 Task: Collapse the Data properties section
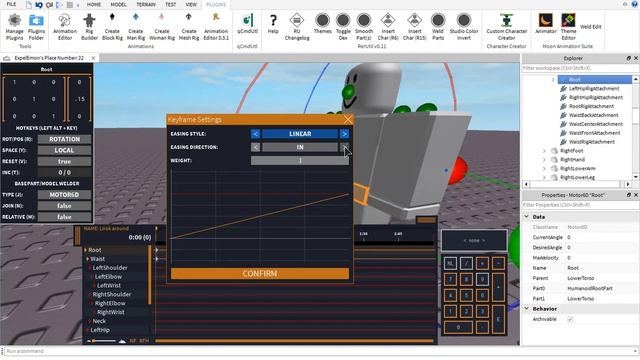point(527,217)
